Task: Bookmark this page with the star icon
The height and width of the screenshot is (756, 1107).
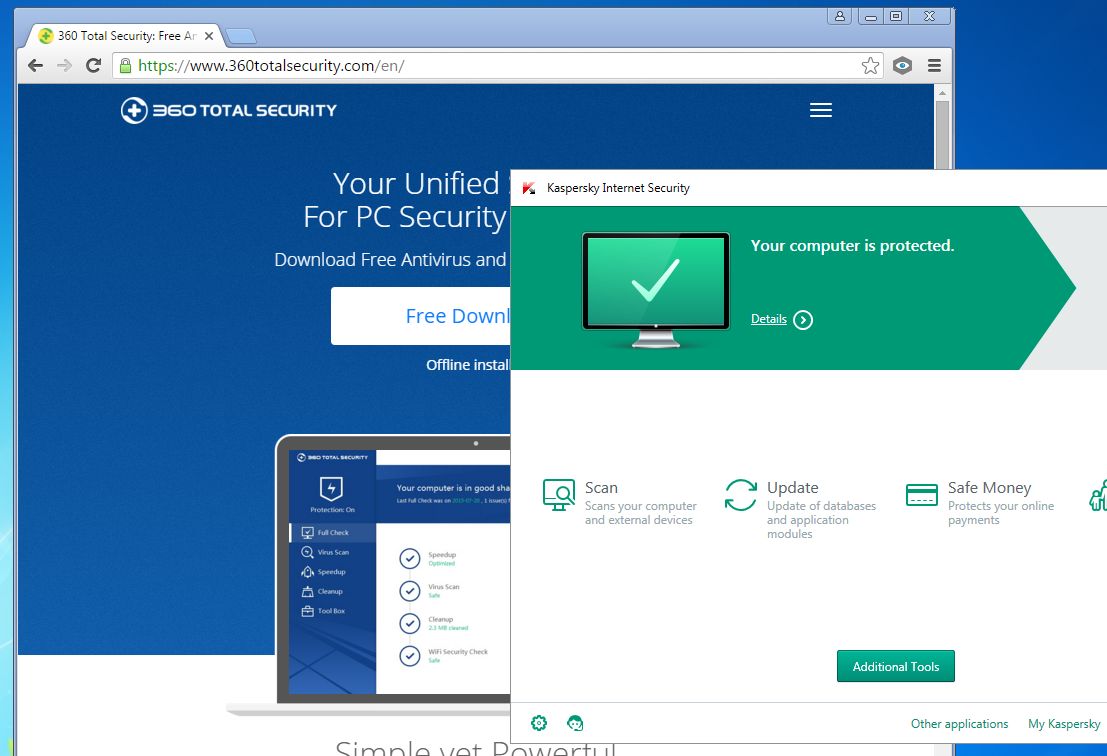Action: pyautogui.click(x=870, y=66)
